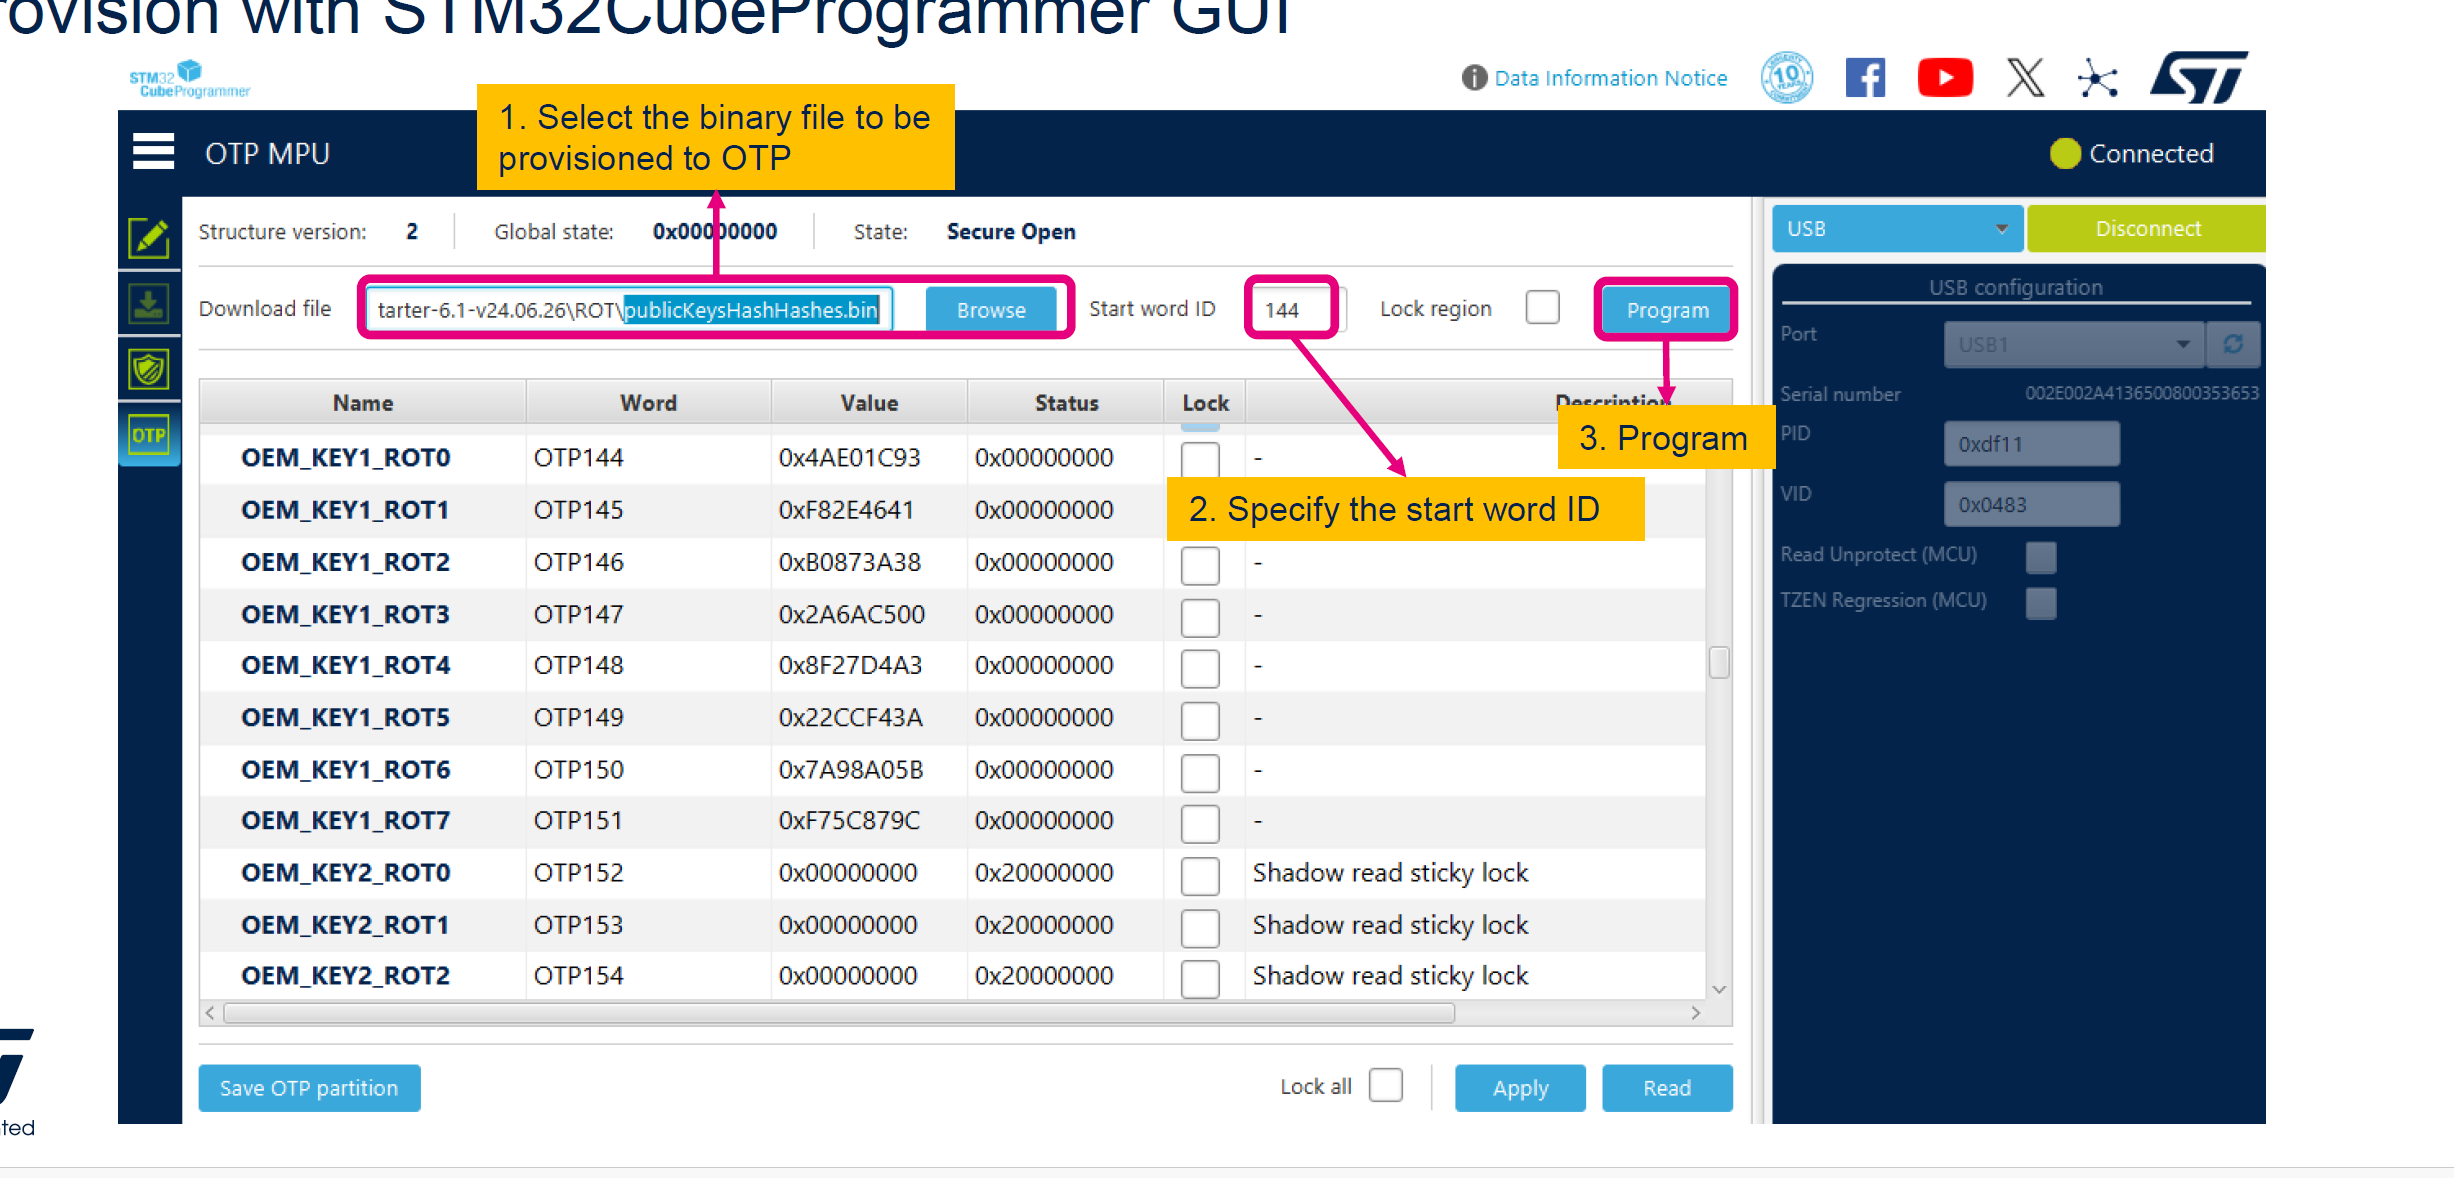Click the Start word ID field

pyautogui.click(x=1291, y=309)
